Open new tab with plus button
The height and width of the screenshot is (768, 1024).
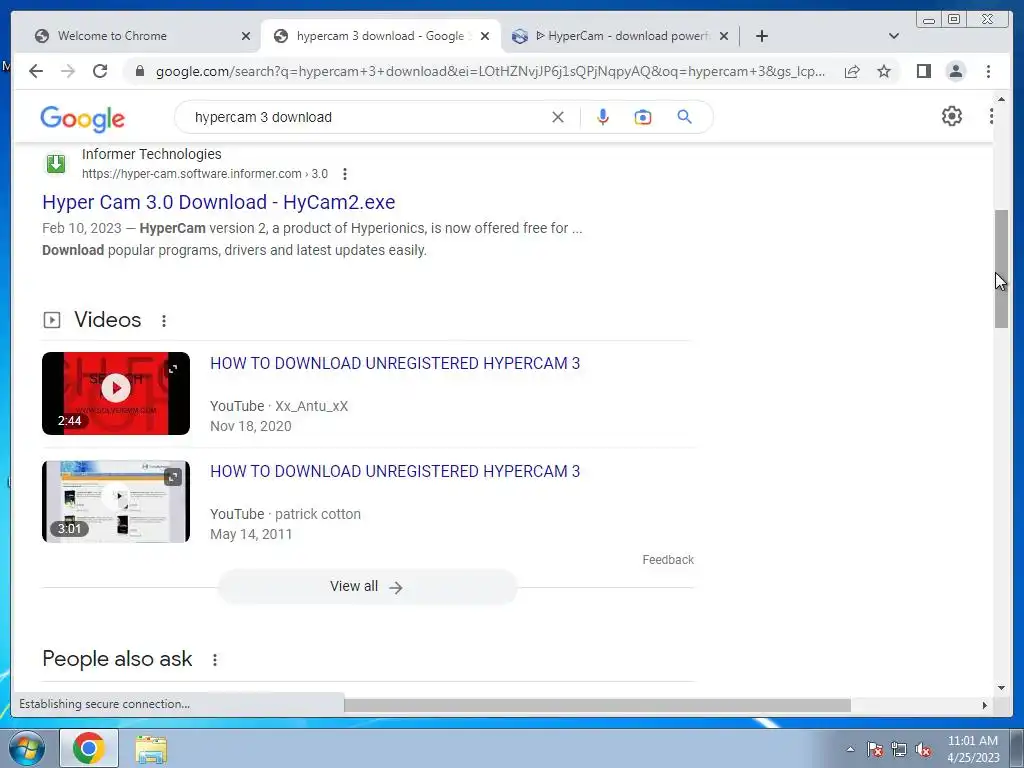click(761, 36)
